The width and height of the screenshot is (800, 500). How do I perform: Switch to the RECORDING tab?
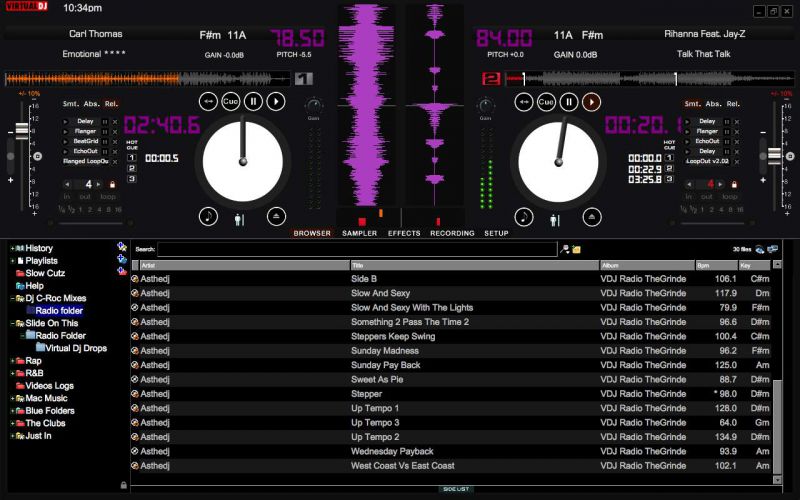452,233
